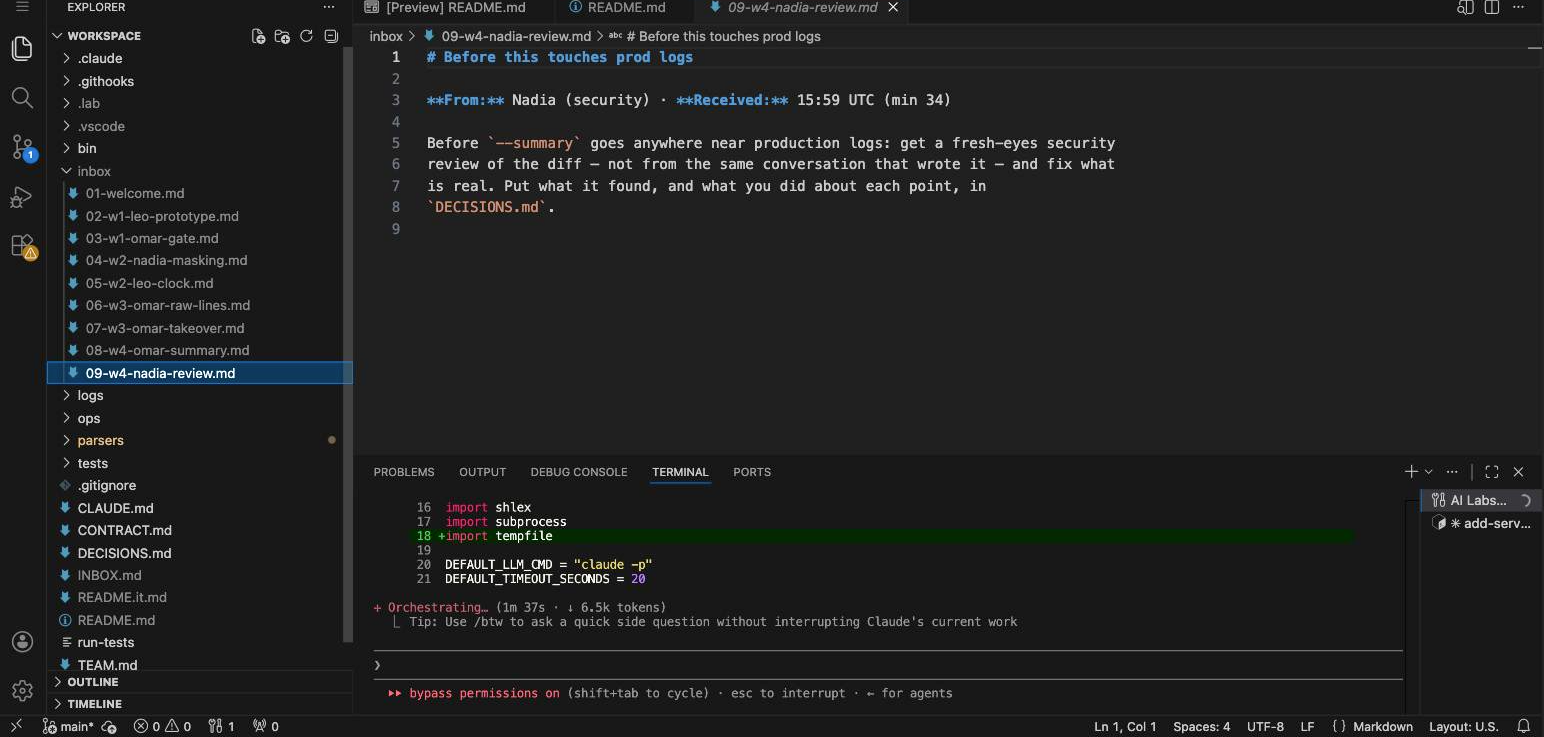Screen dimensions: 1544x737
Task: Open the Run and Debug view
Action: pos(22,197)
